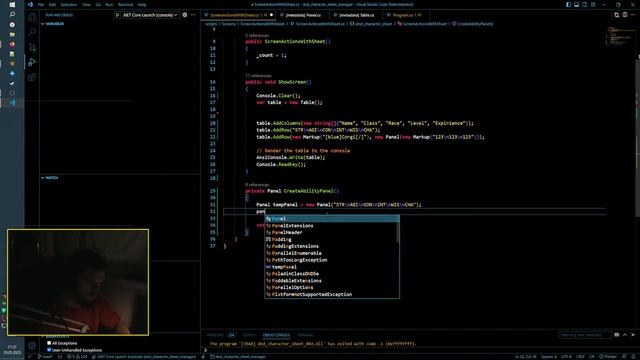Image resolution: width=640 pixels, height=360 pixels.
Task: Start debugging with the green play icon
Action: 118,15
